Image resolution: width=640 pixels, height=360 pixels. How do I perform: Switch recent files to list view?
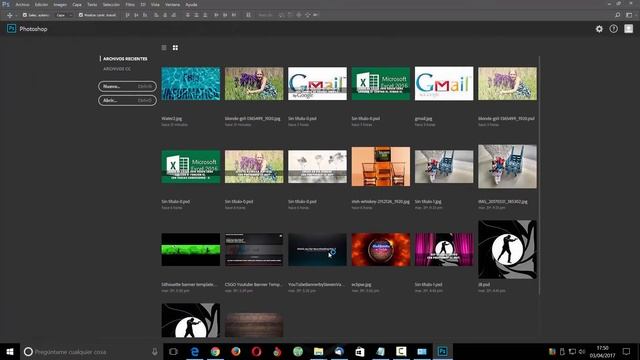pyautogui.click(x=164, y=48)
